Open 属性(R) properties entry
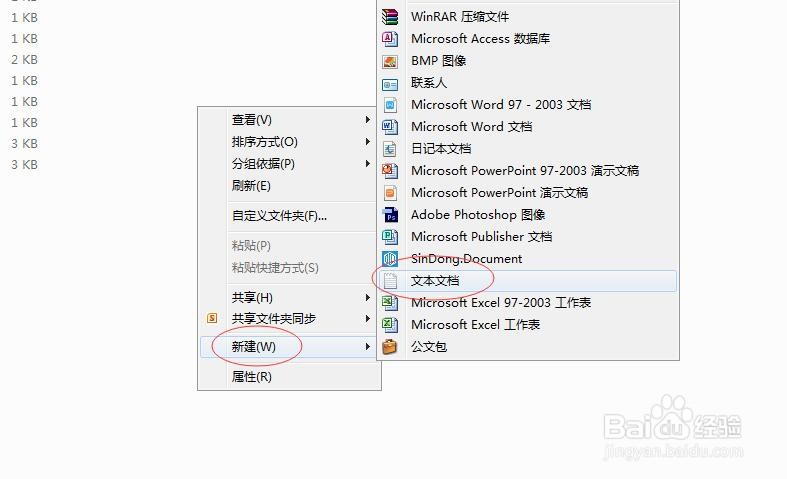787x479 pixels. click(x=289, y=377)
